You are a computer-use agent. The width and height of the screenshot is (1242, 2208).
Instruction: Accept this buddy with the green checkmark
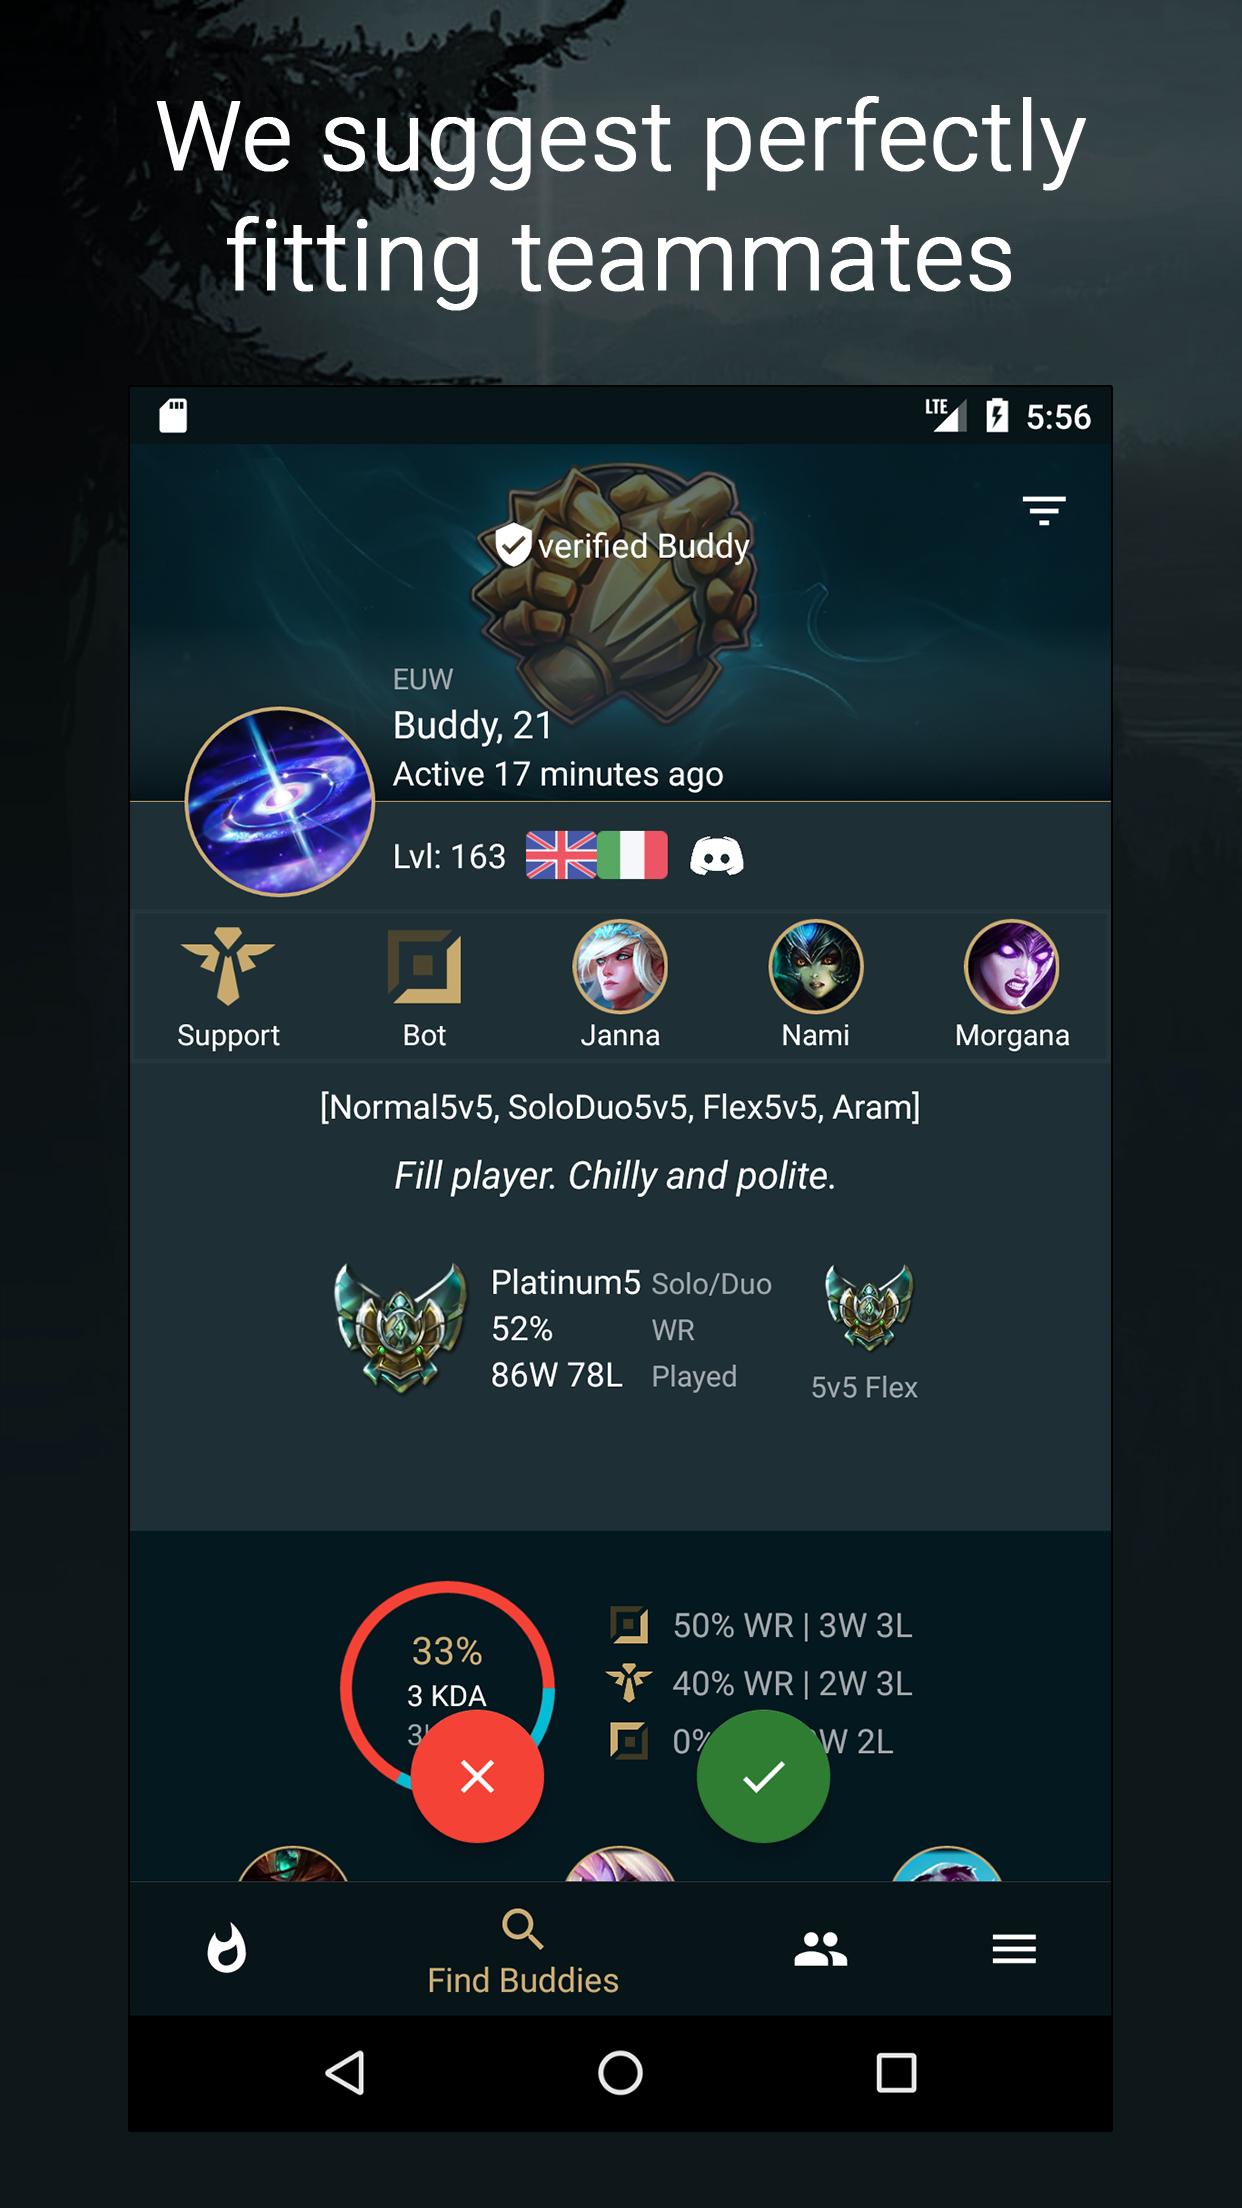(763, 1776)
